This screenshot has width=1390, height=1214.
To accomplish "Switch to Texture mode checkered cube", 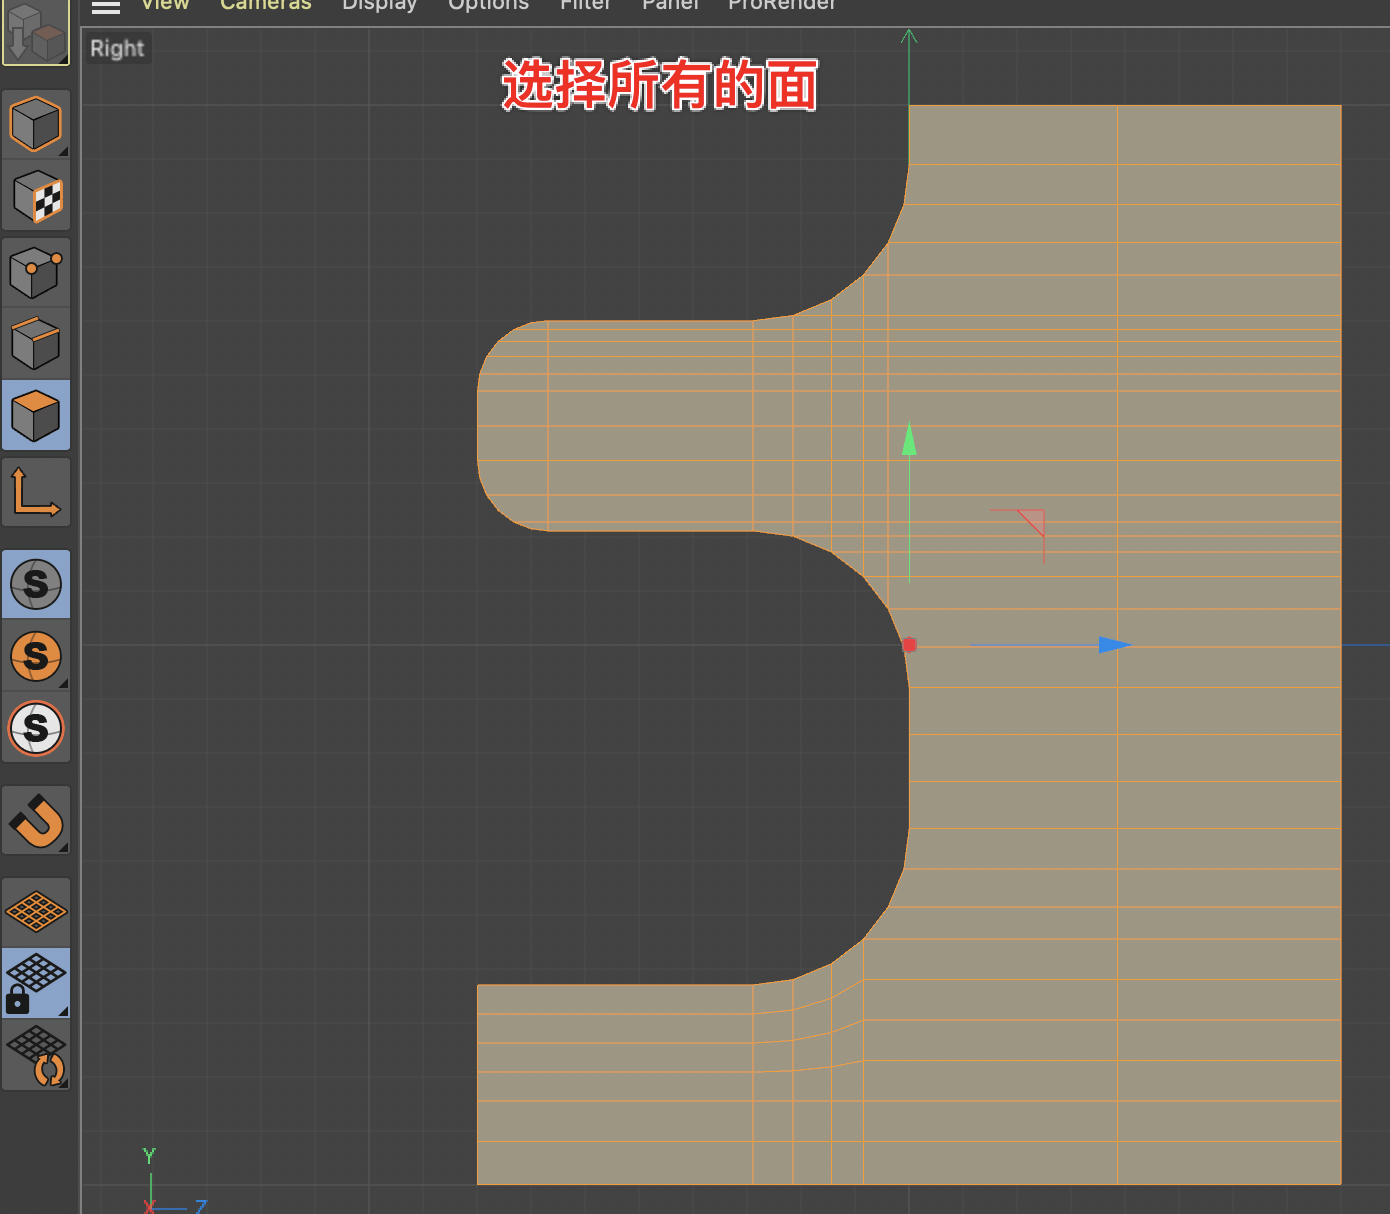I will [x=36, y=196].
